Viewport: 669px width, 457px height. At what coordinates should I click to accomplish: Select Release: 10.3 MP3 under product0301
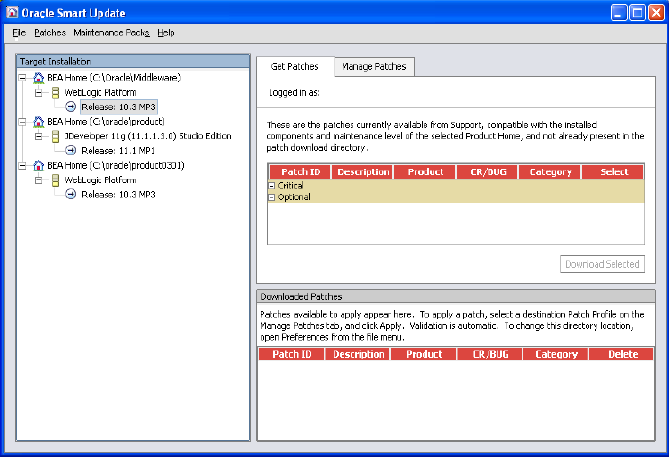(118, 195)
